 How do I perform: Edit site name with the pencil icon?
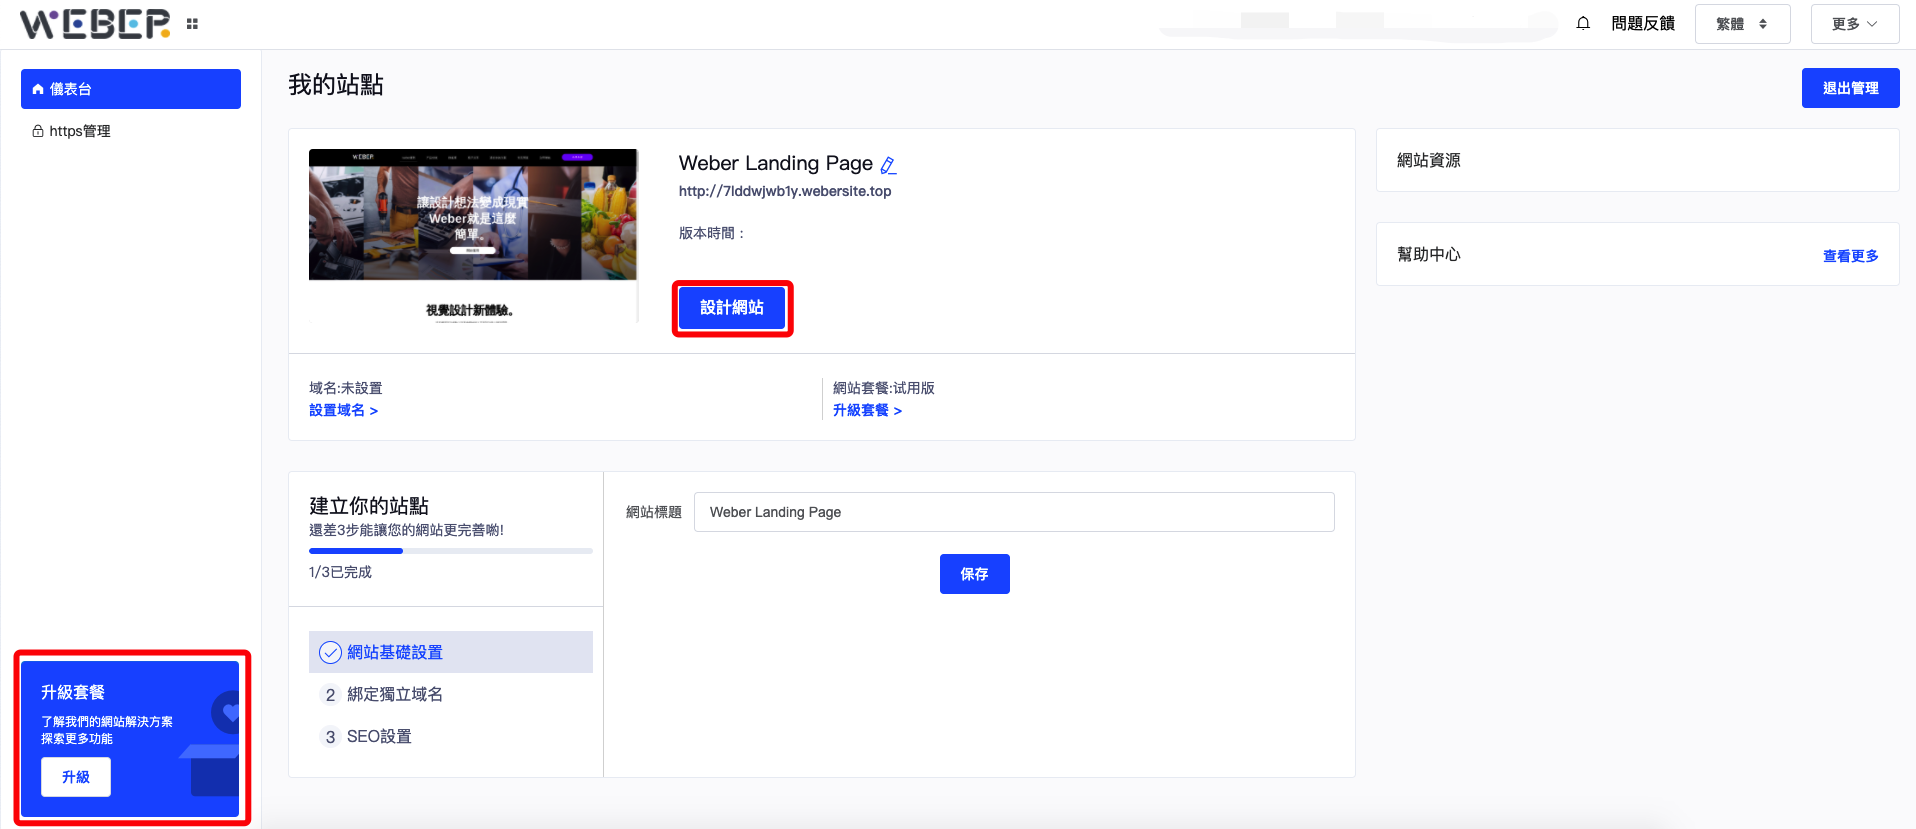coord(888,165)
